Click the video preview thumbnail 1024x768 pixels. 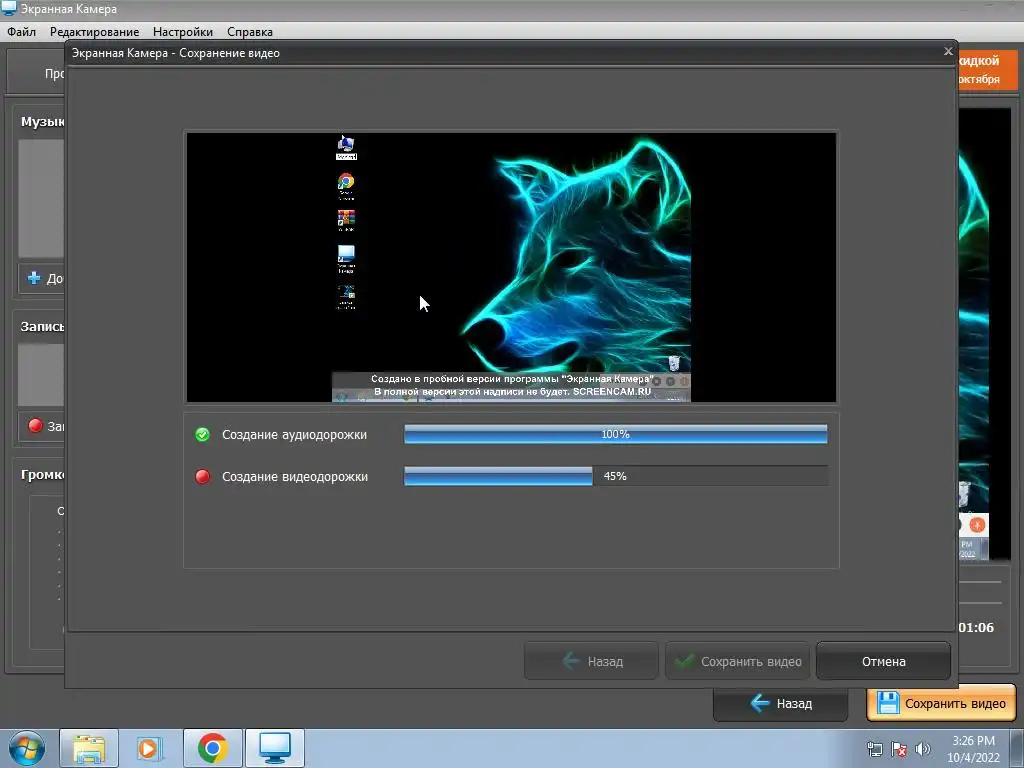(x=511, y=267)
